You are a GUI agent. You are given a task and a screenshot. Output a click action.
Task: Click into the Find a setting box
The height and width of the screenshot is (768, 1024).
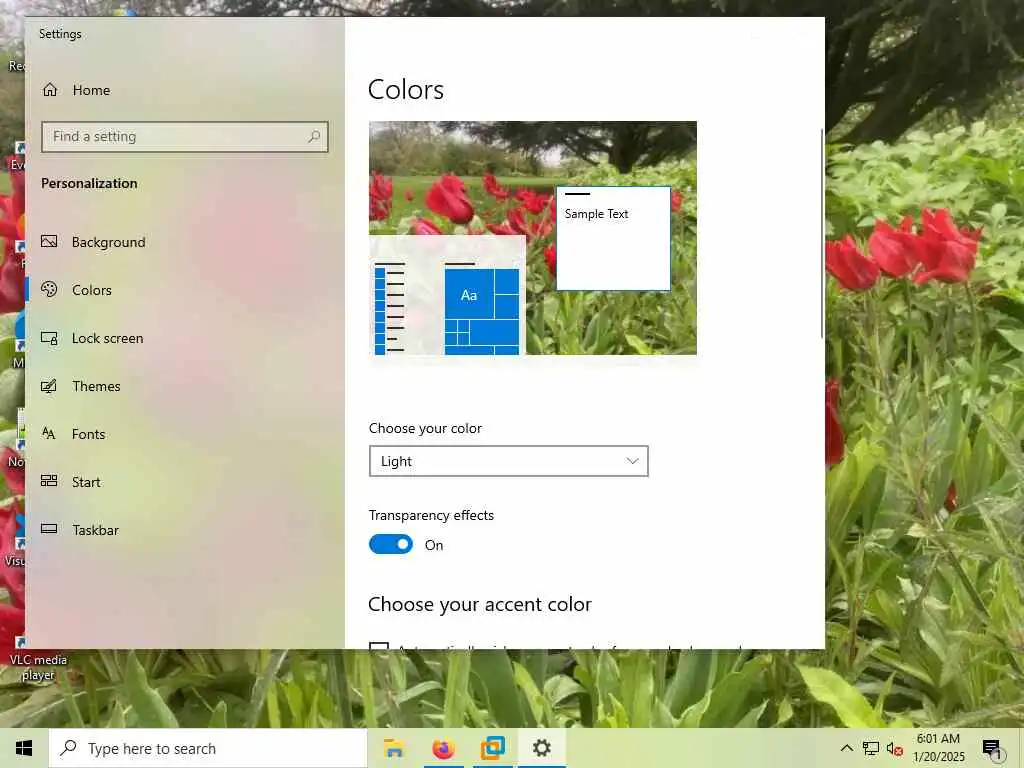click(x=185, y=136)
